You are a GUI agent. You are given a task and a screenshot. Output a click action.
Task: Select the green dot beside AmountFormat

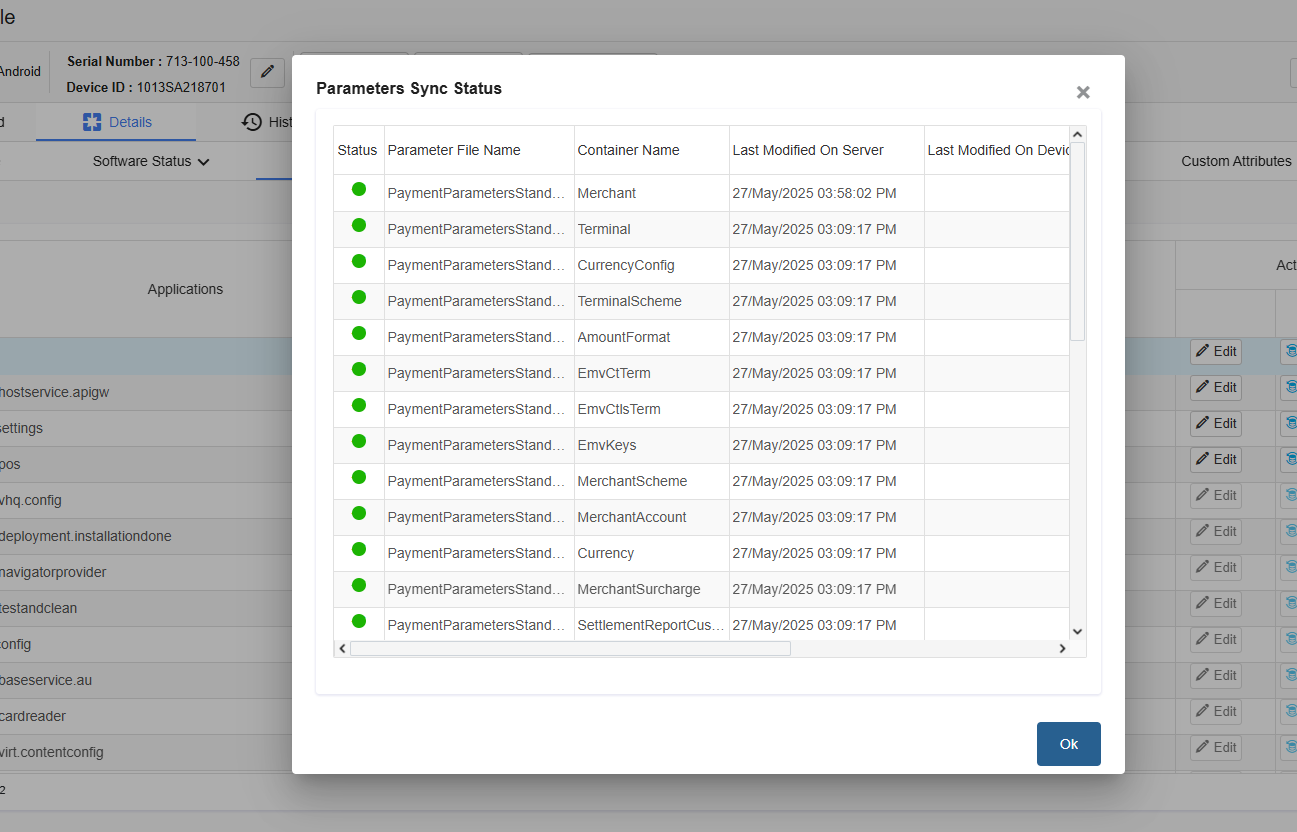coord(359,333)
